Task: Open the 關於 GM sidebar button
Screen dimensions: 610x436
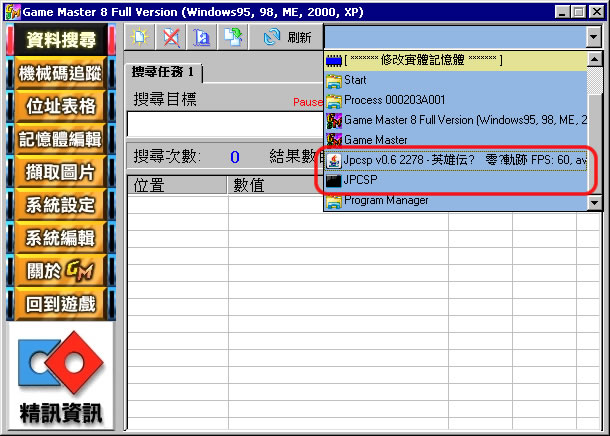Action: (x=61, y=271)
